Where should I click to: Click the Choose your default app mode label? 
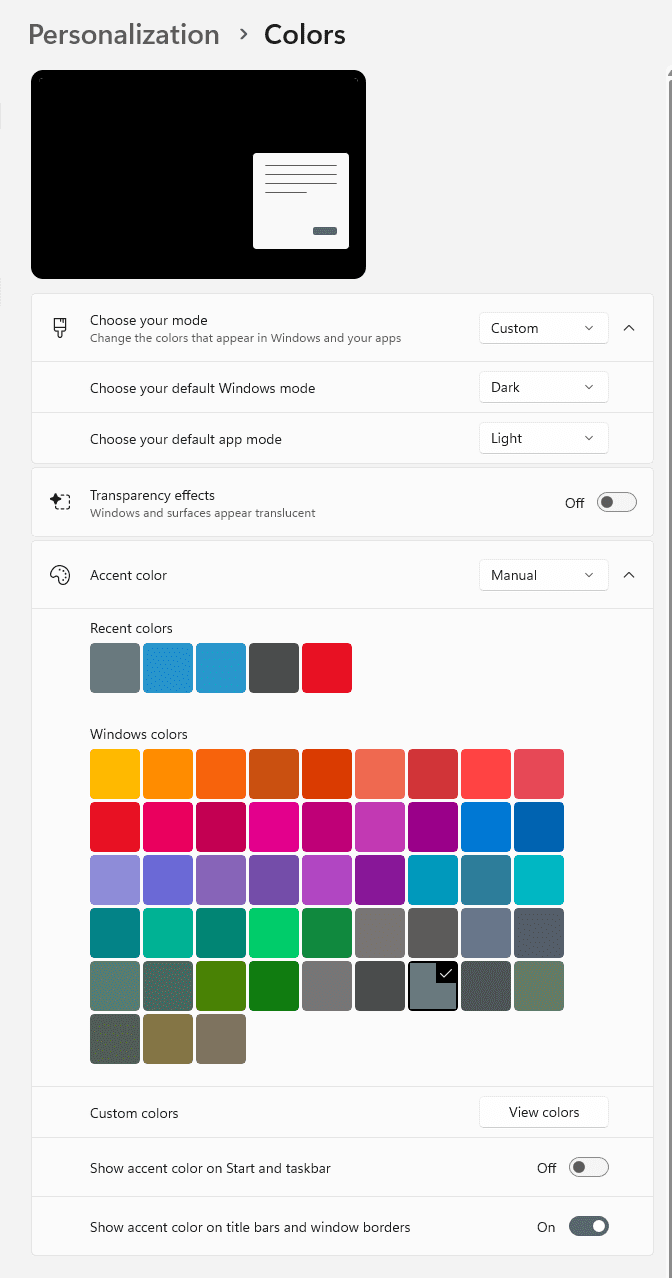click(x=186, y=439)
